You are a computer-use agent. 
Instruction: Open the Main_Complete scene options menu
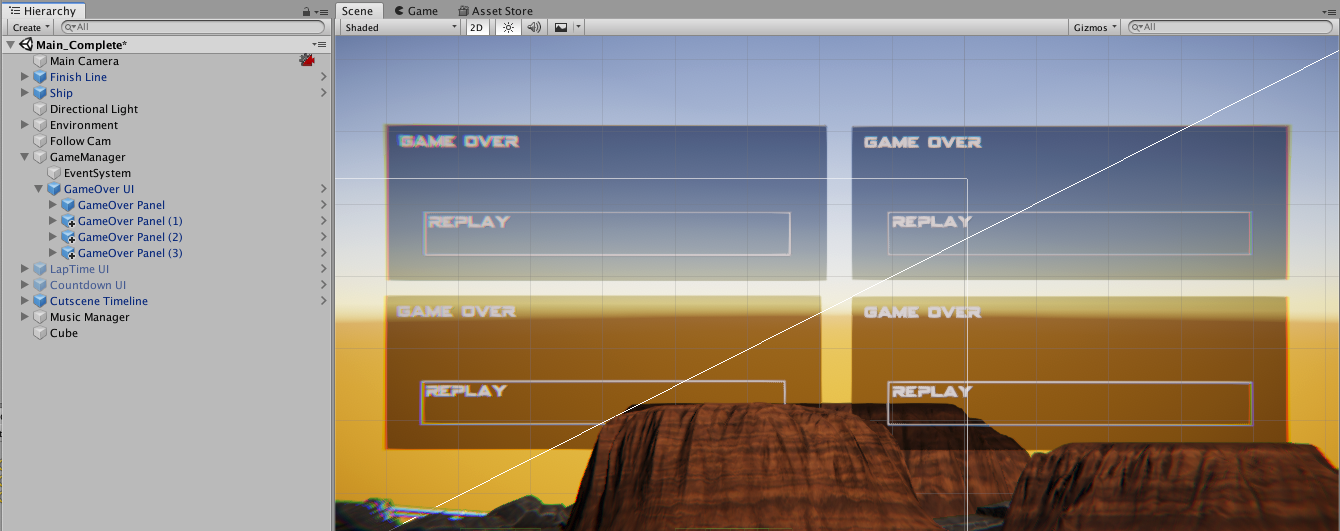[x=320, y=45]
